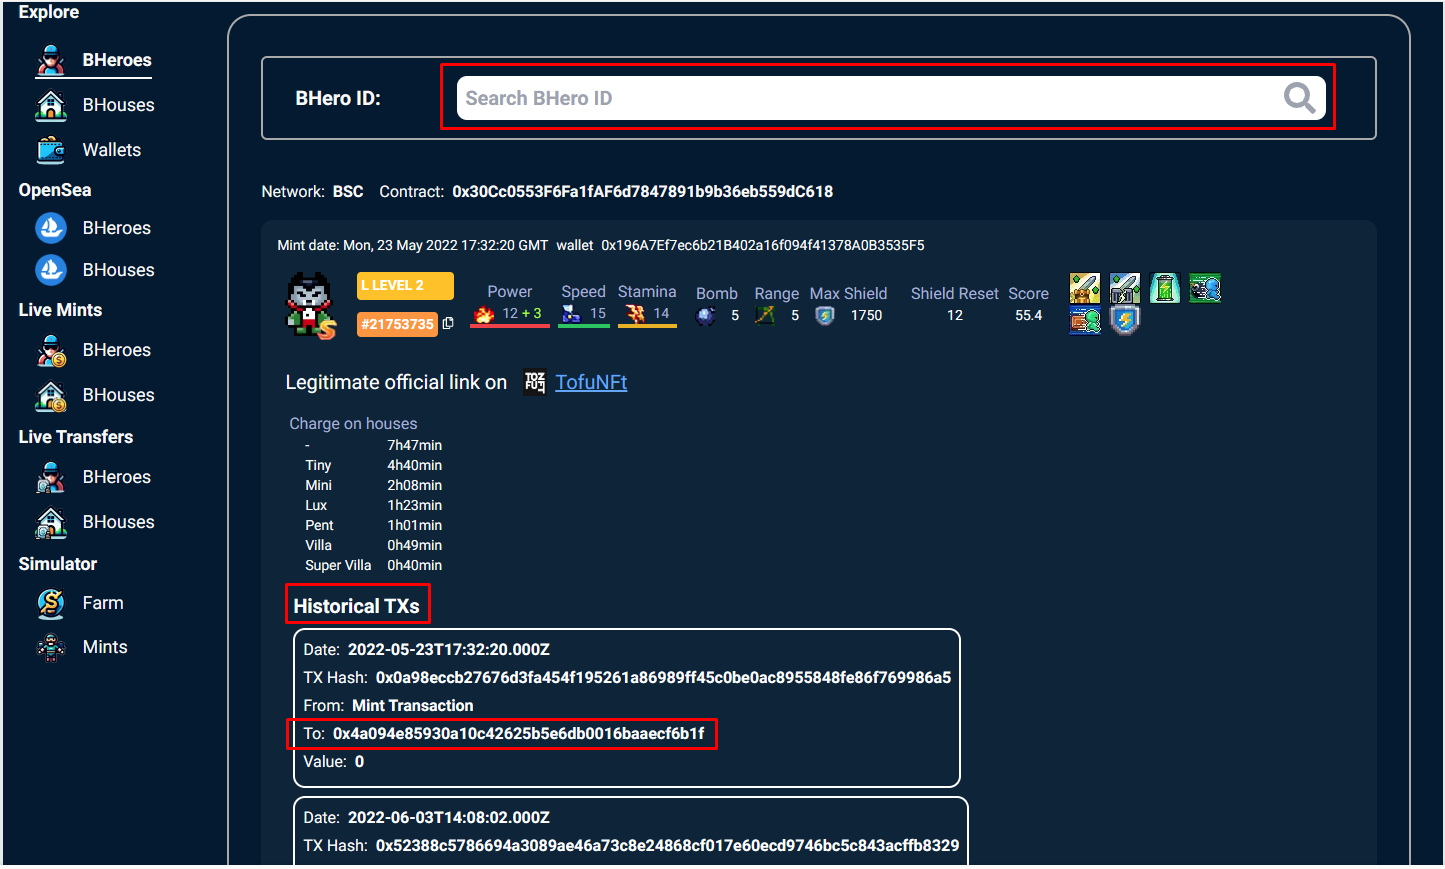The height and width of the screenshot is (869, 1445).
Task: Click the lightning shield ability icon
Action: [1125, 320]
